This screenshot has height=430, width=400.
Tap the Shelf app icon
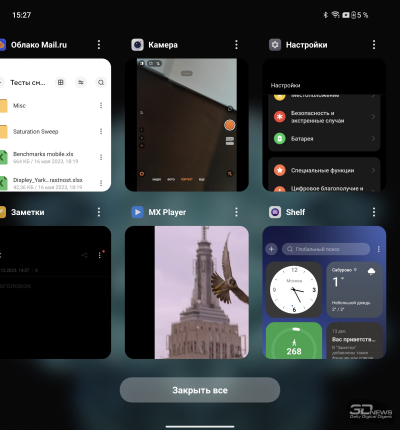275,212
